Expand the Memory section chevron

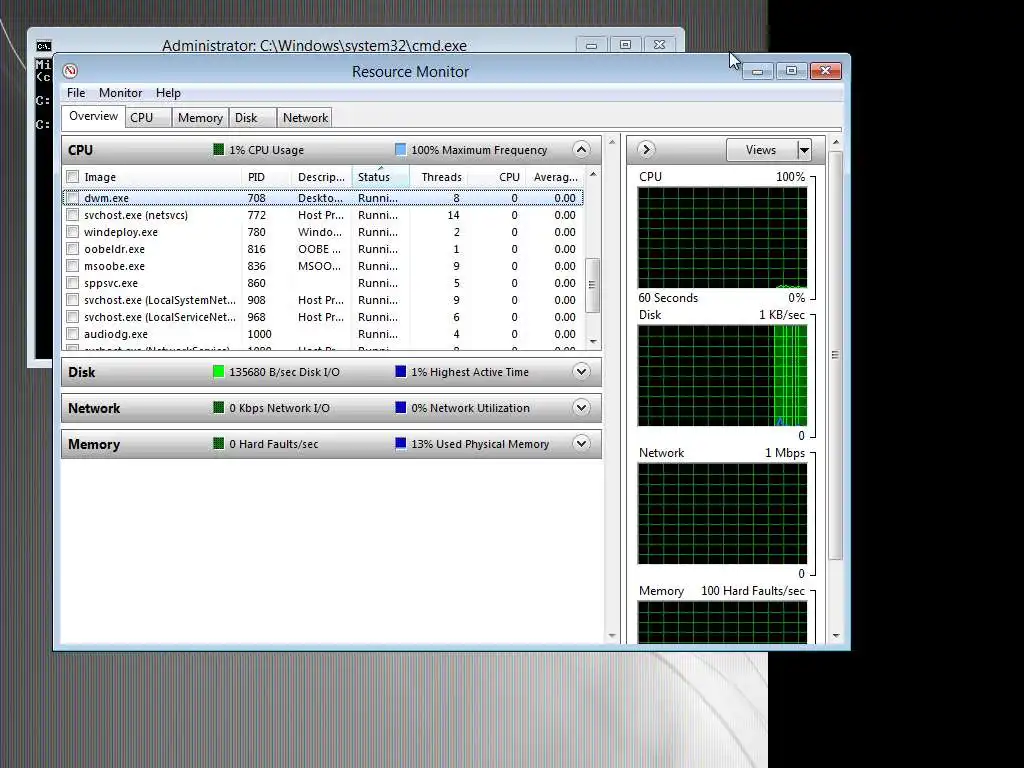[581, 443]
